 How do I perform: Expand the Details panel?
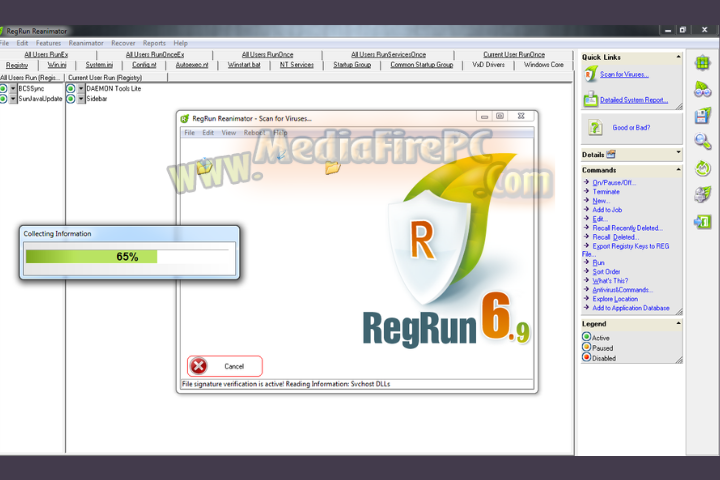pyautogui.click(x=678, y=152)
